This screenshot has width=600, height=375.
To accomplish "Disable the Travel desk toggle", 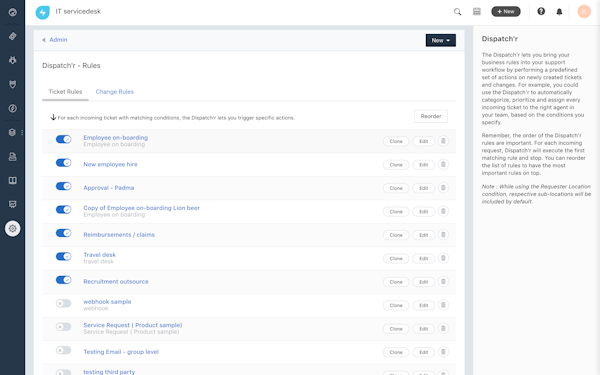I will coord(64,256).
